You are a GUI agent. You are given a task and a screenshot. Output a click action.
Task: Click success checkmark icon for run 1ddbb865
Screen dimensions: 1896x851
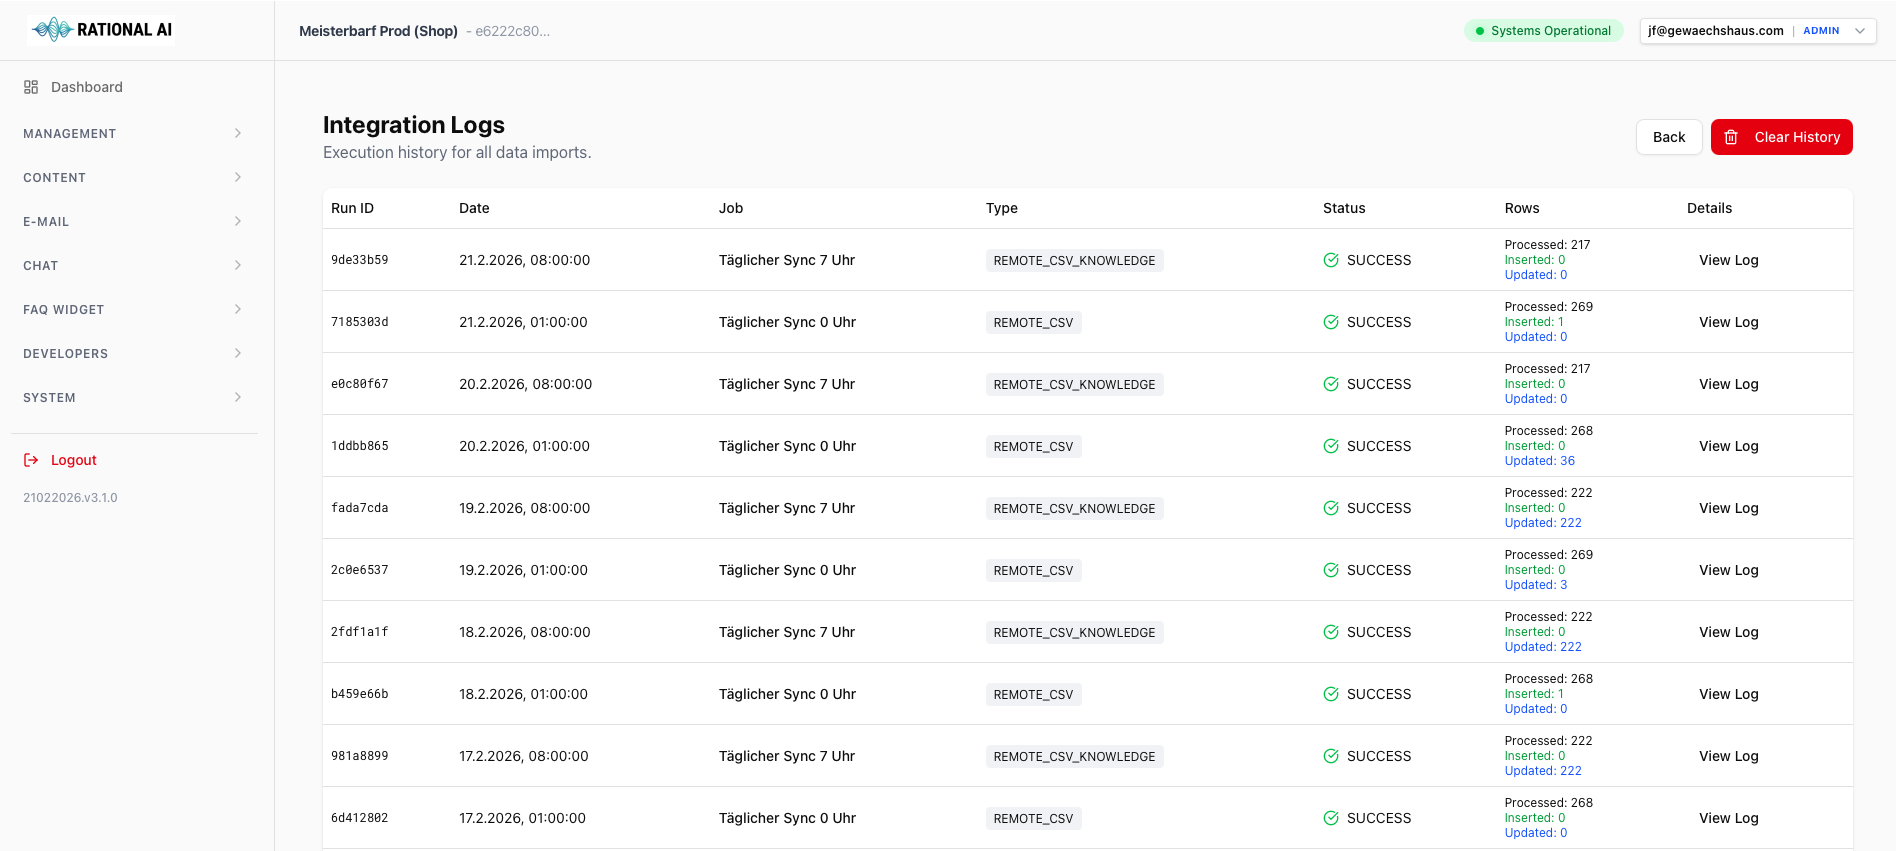click(1331, 446)
